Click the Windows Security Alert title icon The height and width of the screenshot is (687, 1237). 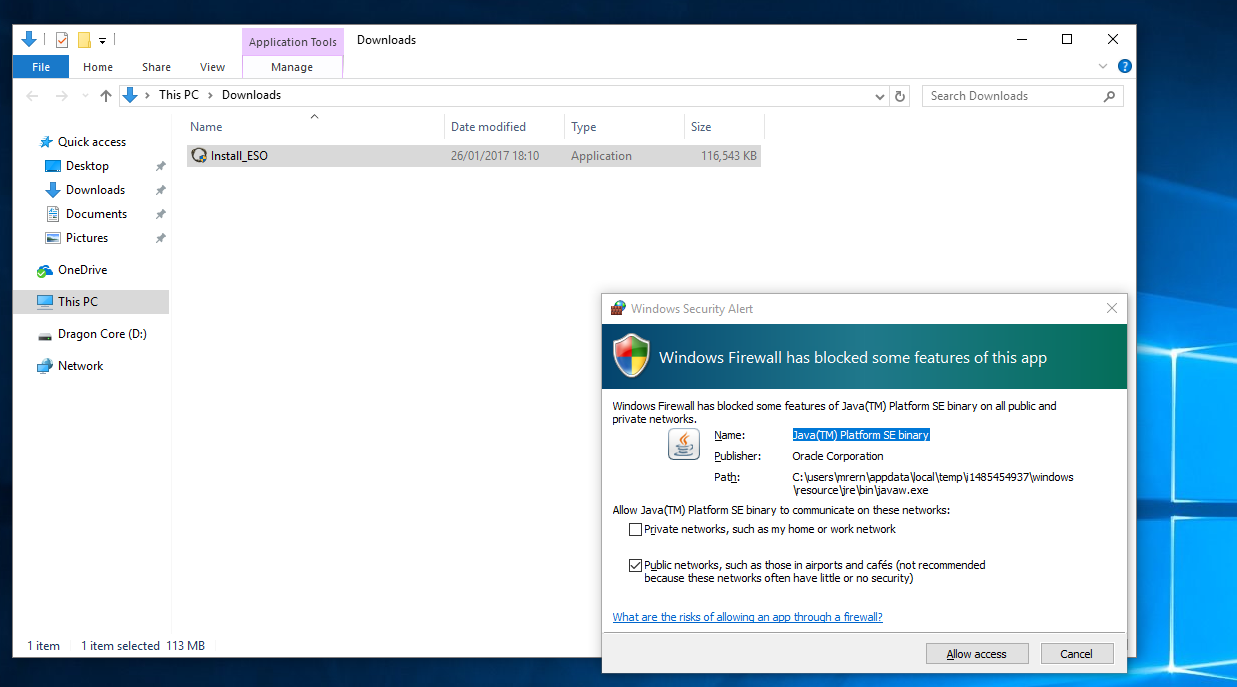click(x=618, y=309)
